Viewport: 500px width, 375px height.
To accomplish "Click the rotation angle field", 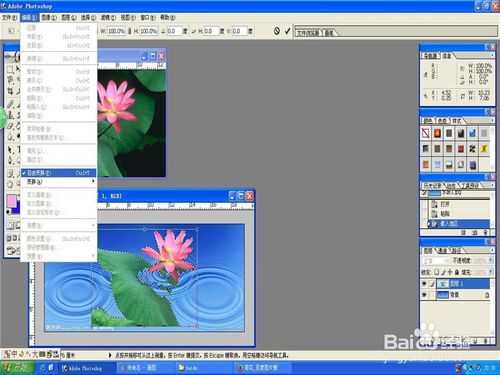I will [x=174, y=31].
